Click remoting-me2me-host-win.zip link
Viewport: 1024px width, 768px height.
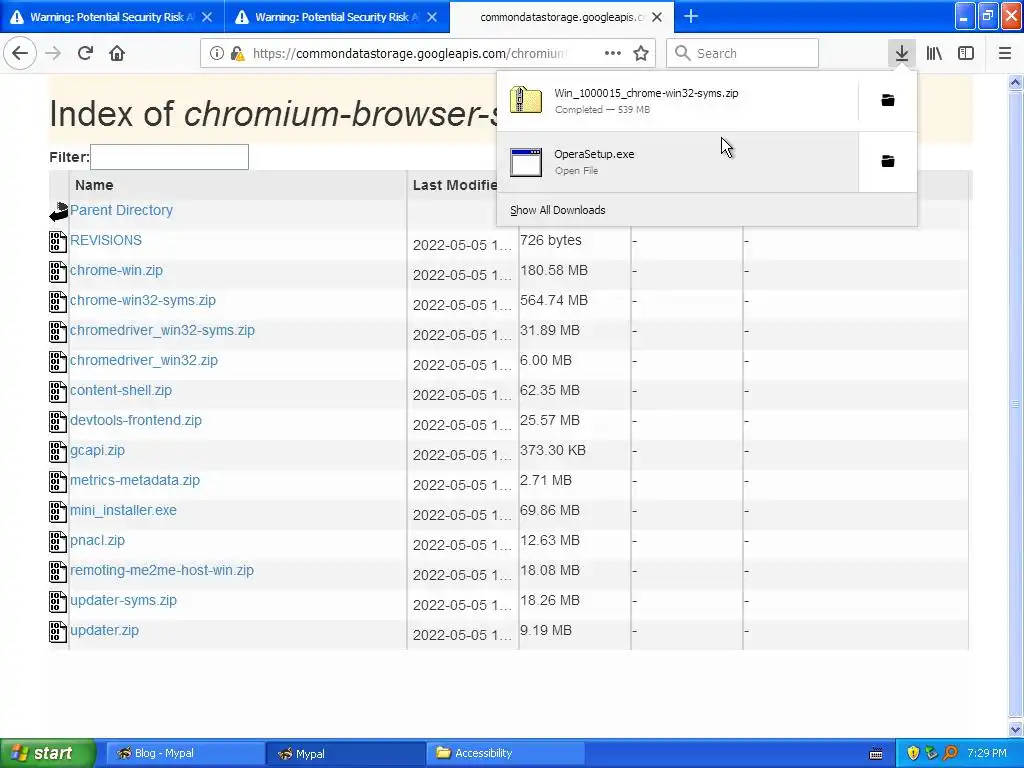161,571
